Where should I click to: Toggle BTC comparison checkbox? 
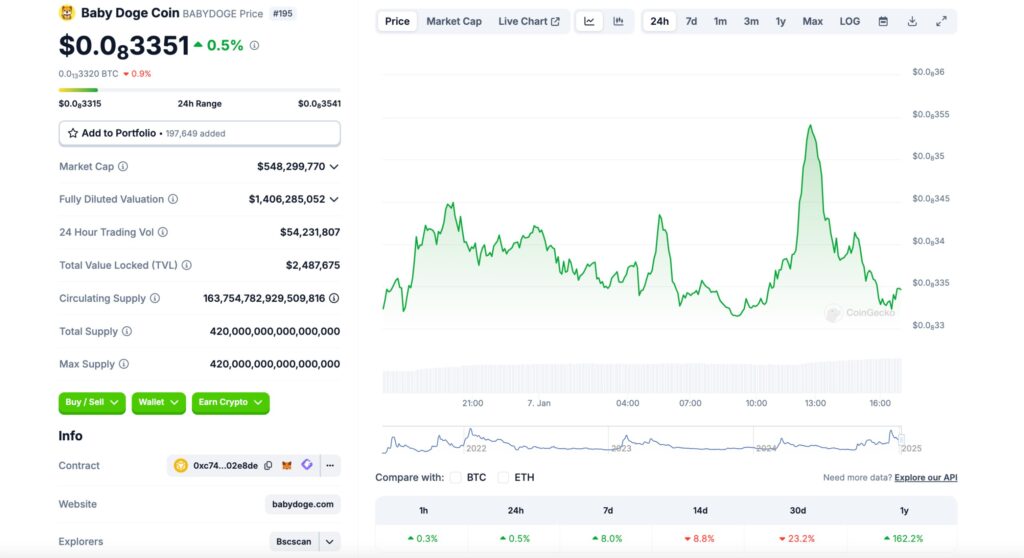[x=456, y=478]
